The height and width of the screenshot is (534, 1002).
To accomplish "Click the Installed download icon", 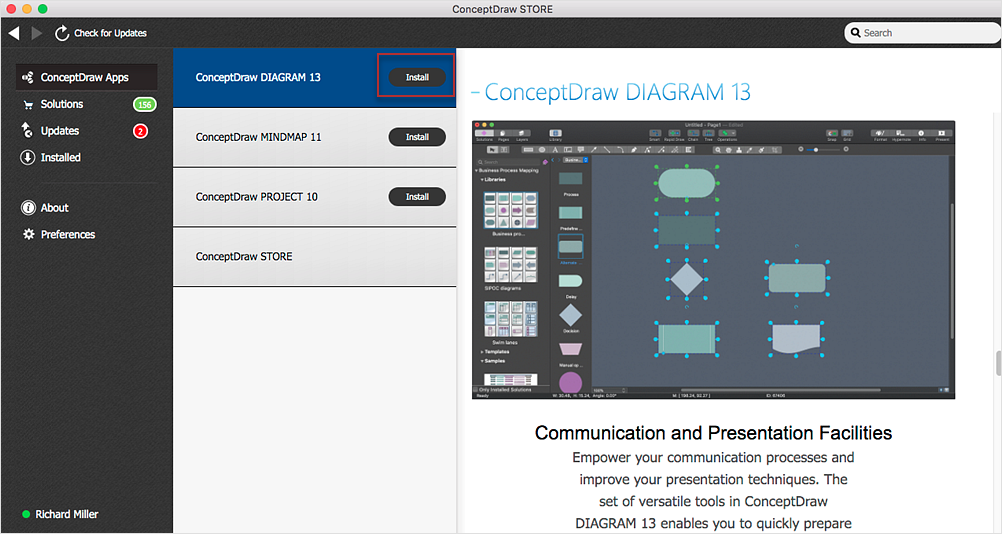I will [x=27, y=157].
